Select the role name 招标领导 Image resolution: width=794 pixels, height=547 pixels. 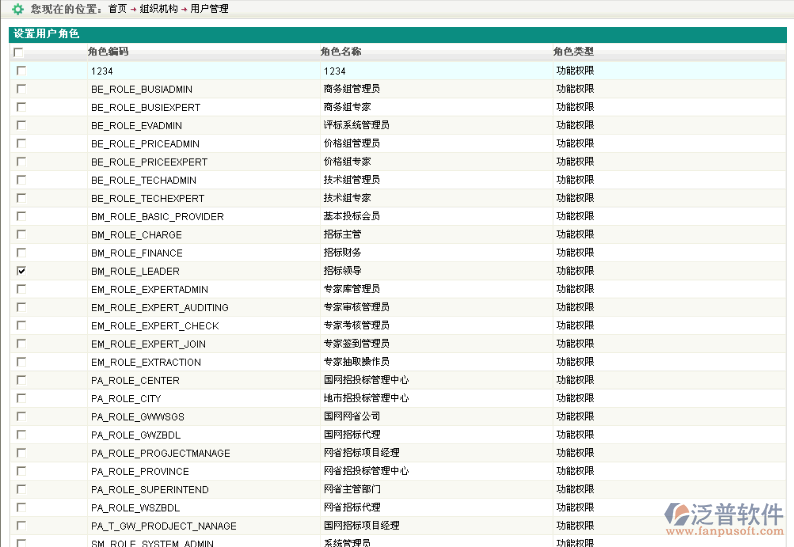(342, 271)
